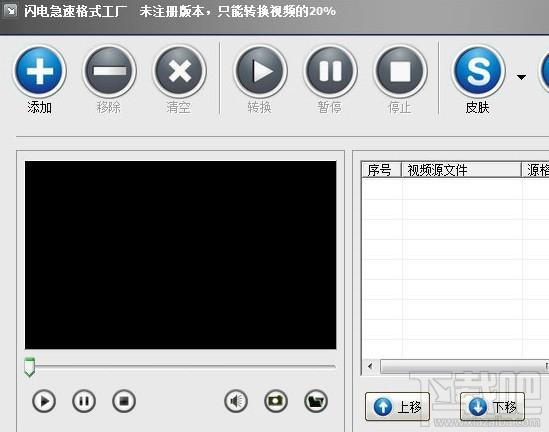Click the 移除 remove icon
The width and height of the screenshot is (549, 432).
109,71
